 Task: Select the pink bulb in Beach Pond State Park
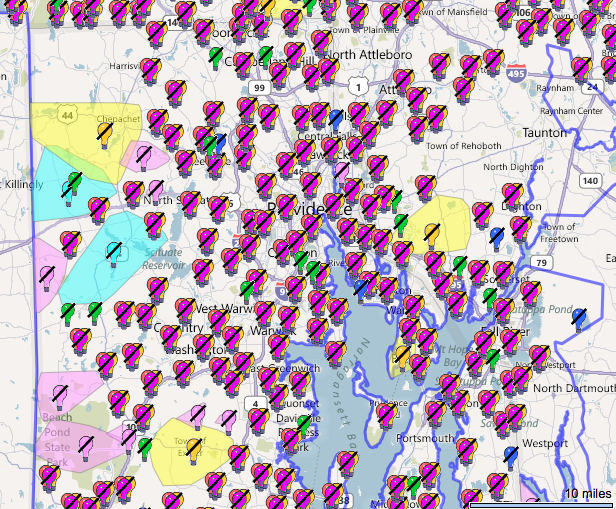point(86,448)
